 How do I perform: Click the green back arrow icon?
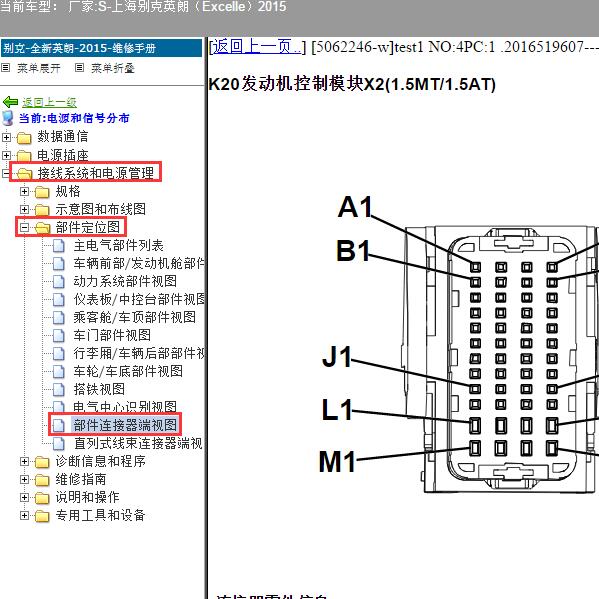tap(10, 102)
